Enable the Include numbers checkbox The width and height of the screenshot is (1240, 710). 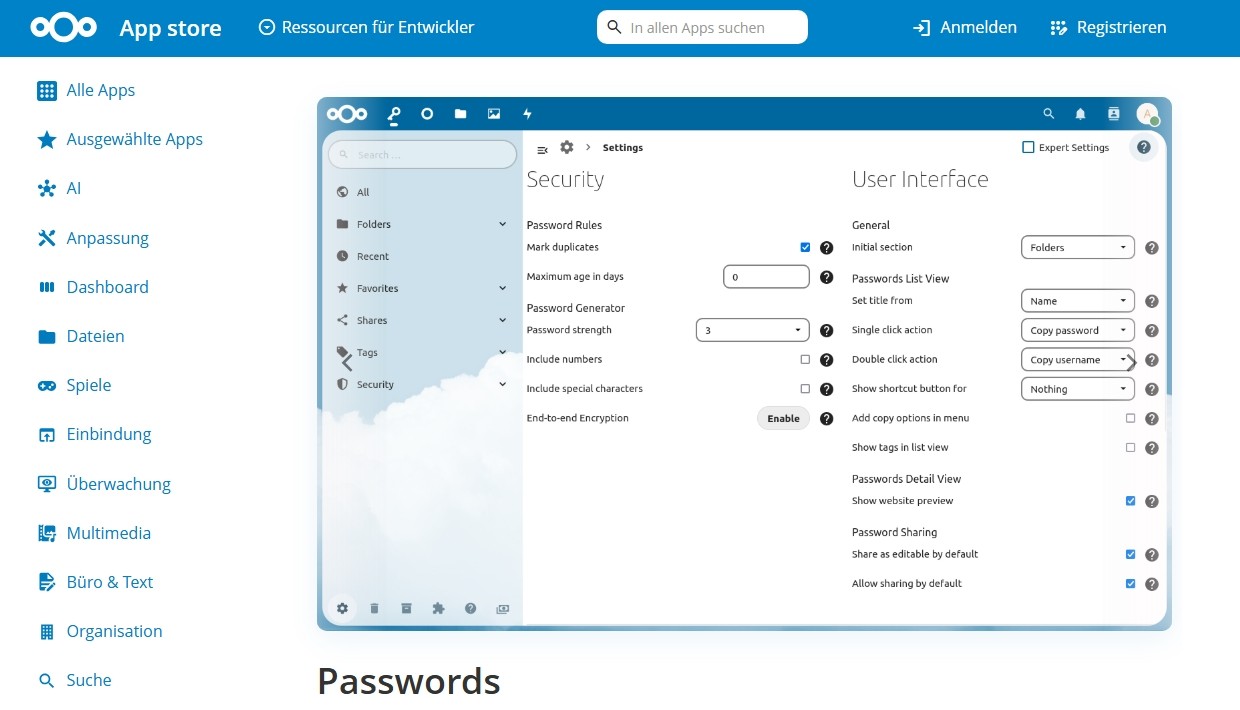click(x=805, y=360)
